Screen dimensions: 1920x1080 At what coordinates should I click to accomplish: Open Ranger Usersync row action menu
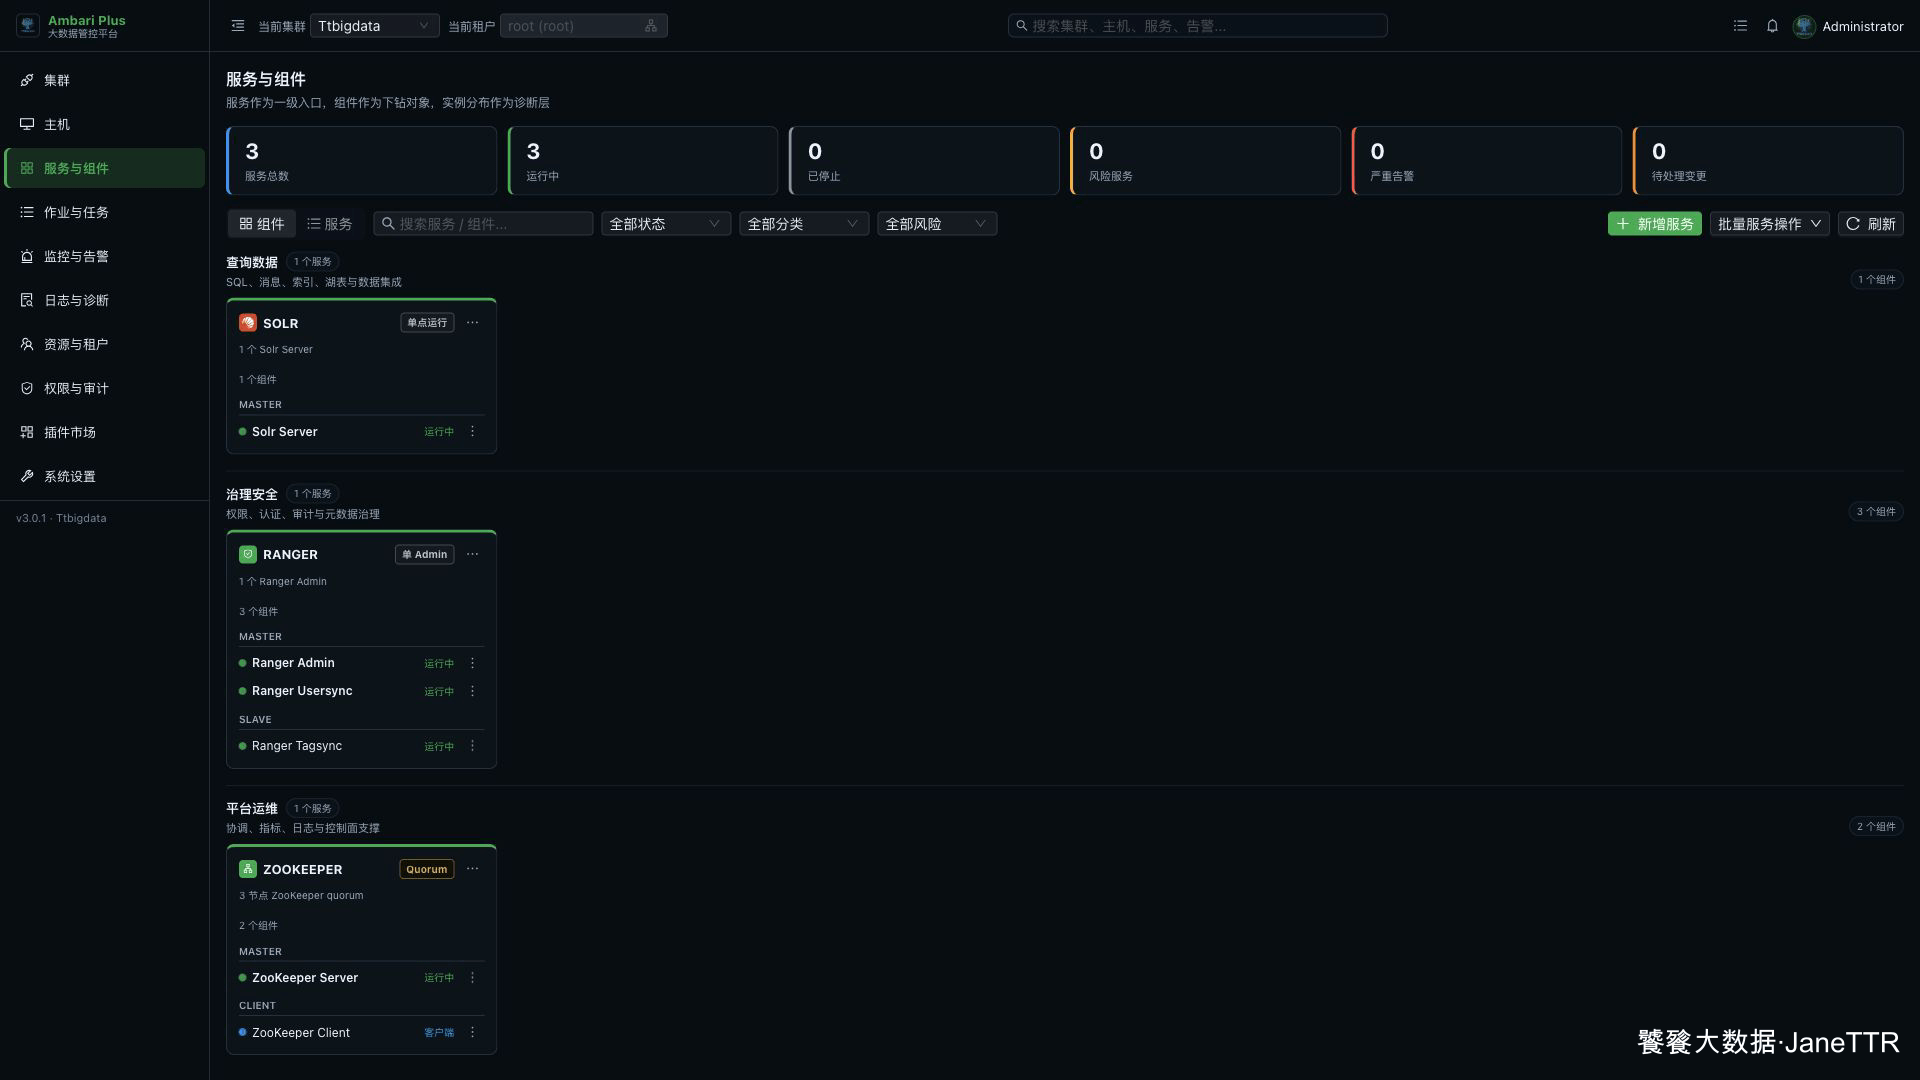pos(472,691)
